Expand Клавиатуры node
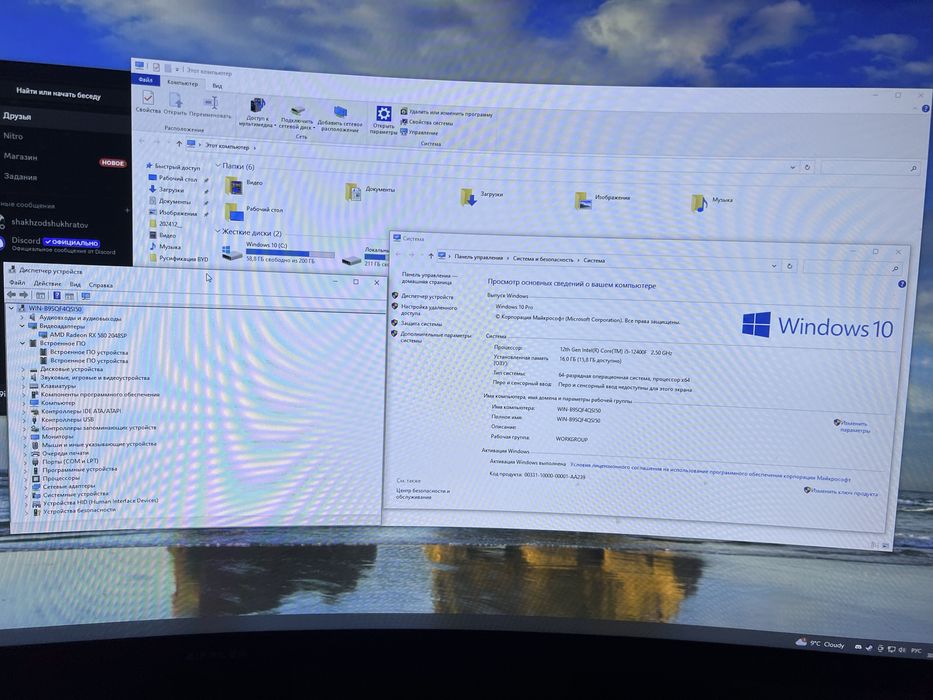Screen dimensions: 933x700 pyautogui.click(x=24, y=386)
